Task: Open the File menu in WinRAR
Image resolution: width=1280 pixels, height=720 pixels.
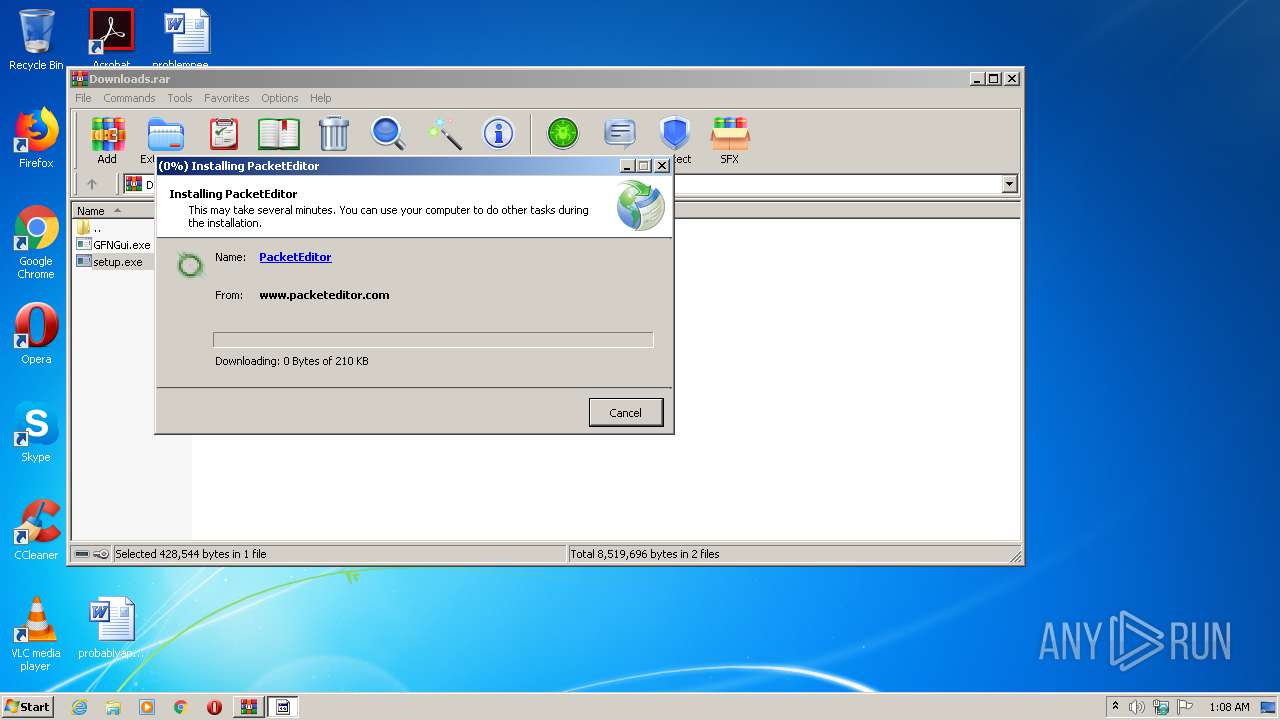Action: (x=83, y=98)
